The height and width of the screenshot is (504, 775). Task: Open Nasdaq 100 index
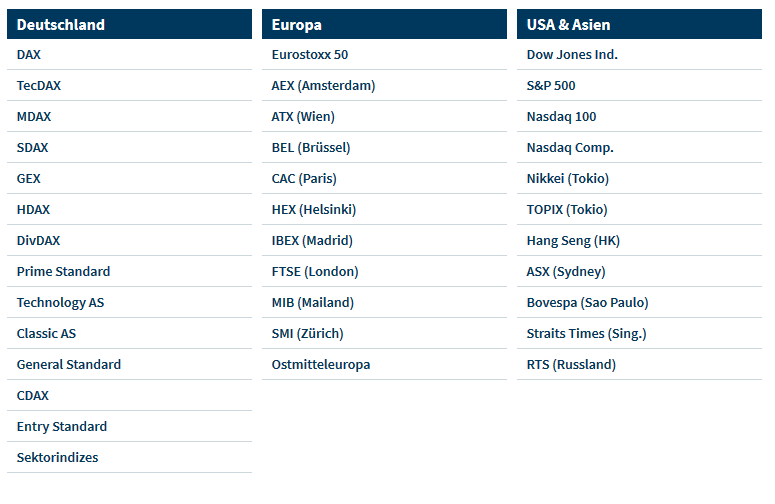click(561, 117)
